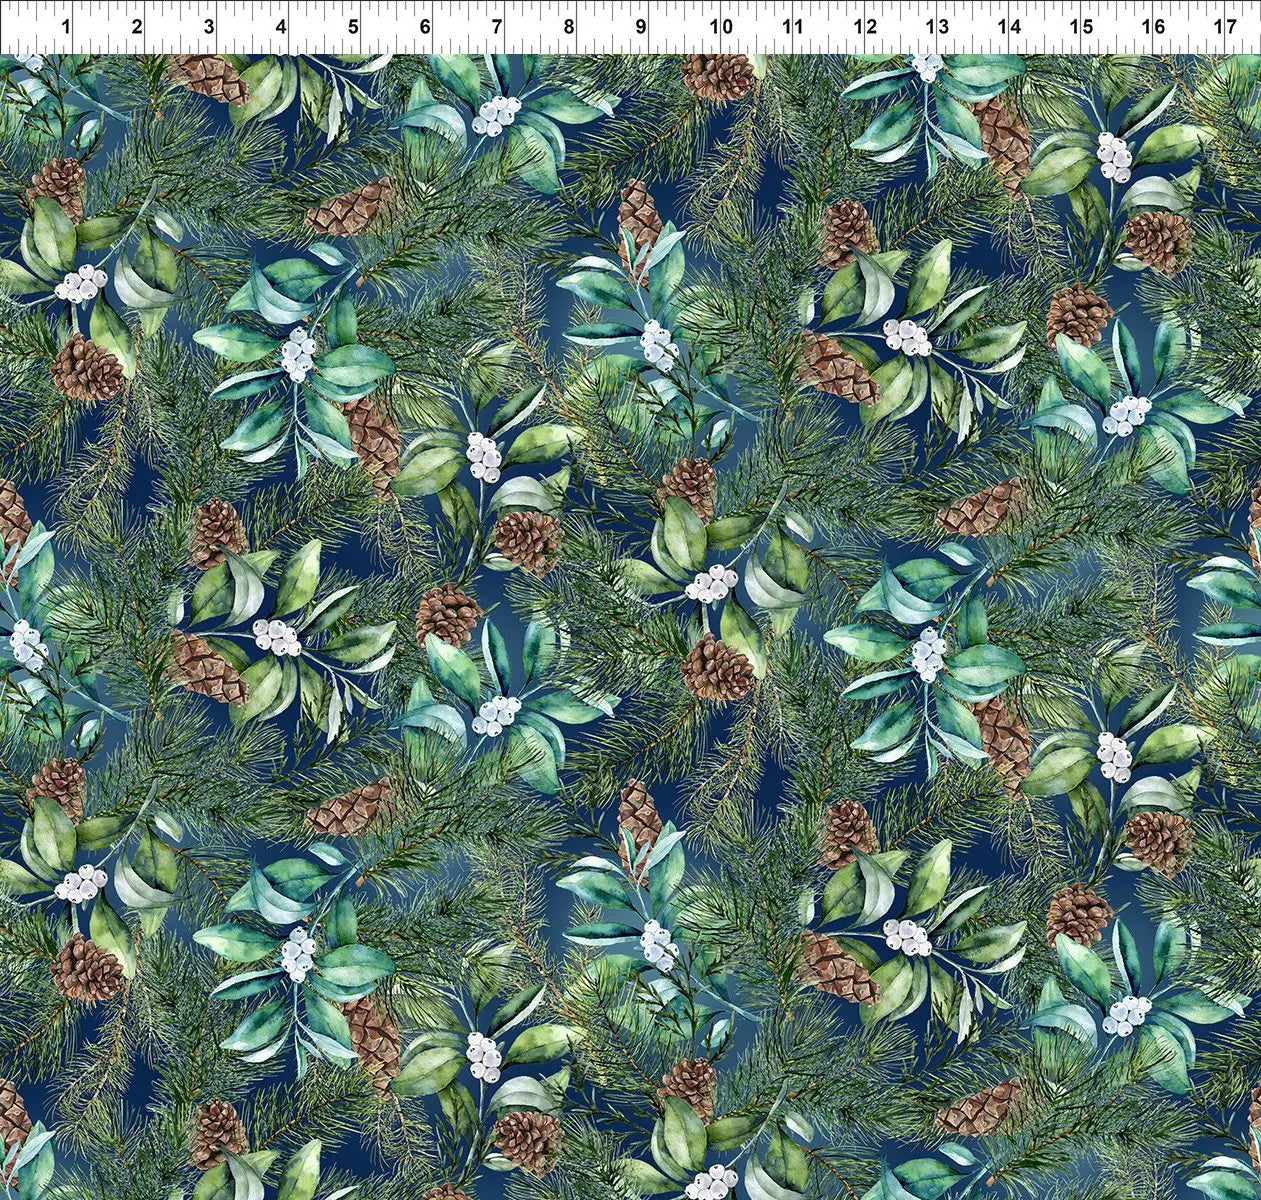This screenshot has width=1261, height=1200.
Task: Click the number 10 on the ruler
Action: (721, 27)
